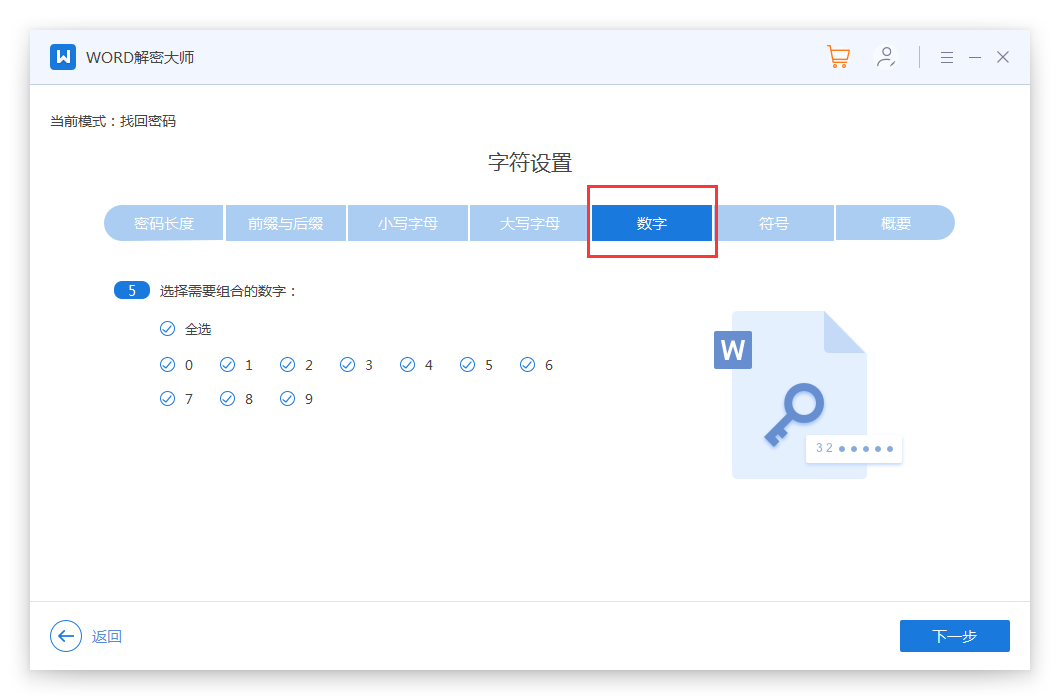The width and height of the screenshot is (1060, 700).
Task: Toggle the 全选 select-all checkbox
Action: click(x=168, y=329)
